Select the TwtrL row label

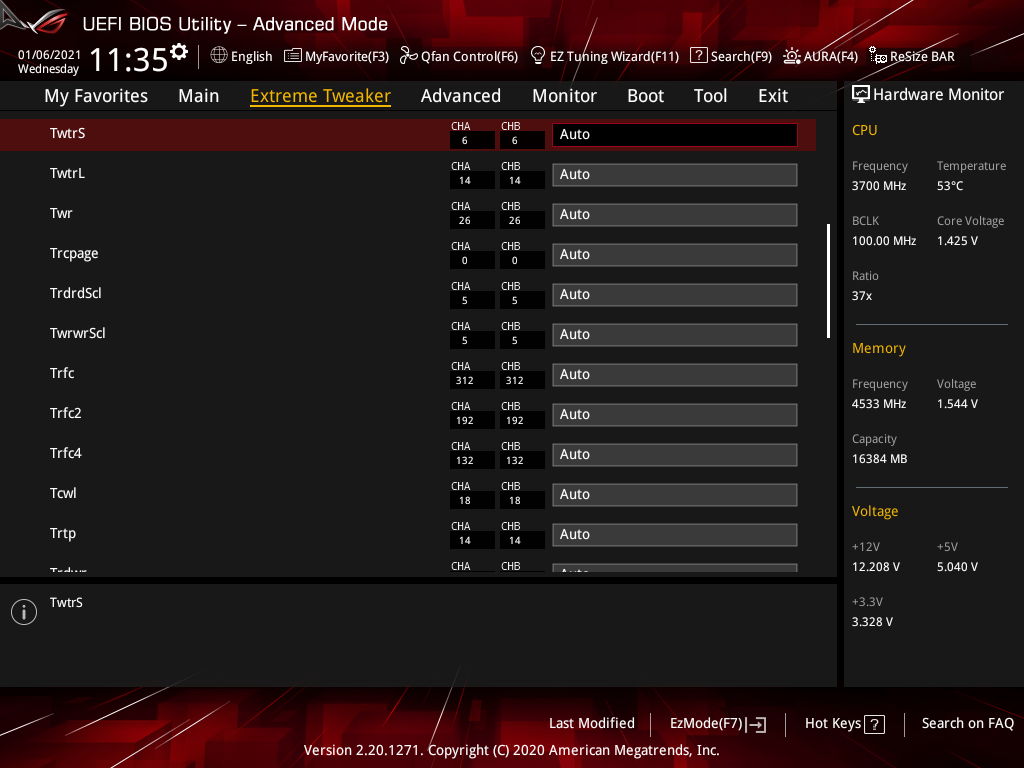pos(67,173)
